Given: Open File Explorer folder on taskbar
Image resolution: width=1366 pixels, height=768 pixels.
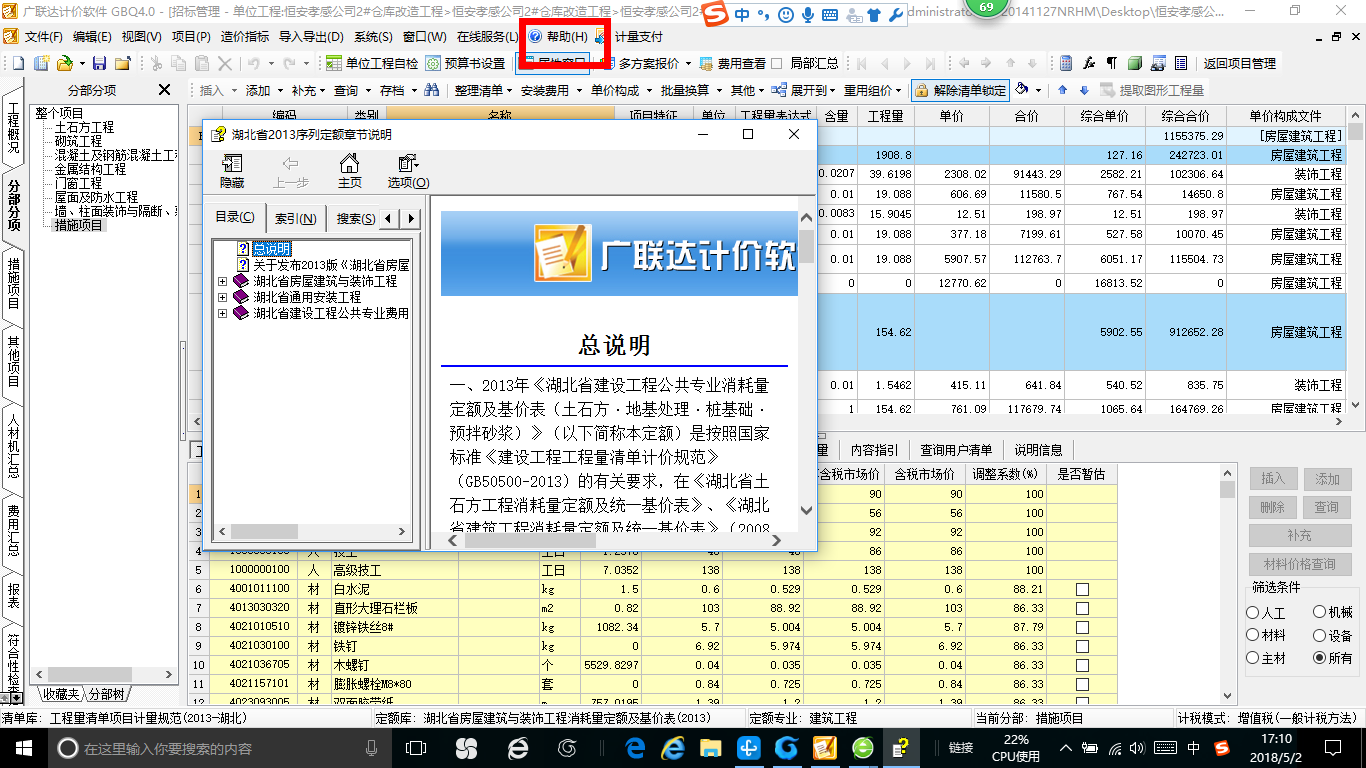Looking at the screenshot, I should coord(710,748).
